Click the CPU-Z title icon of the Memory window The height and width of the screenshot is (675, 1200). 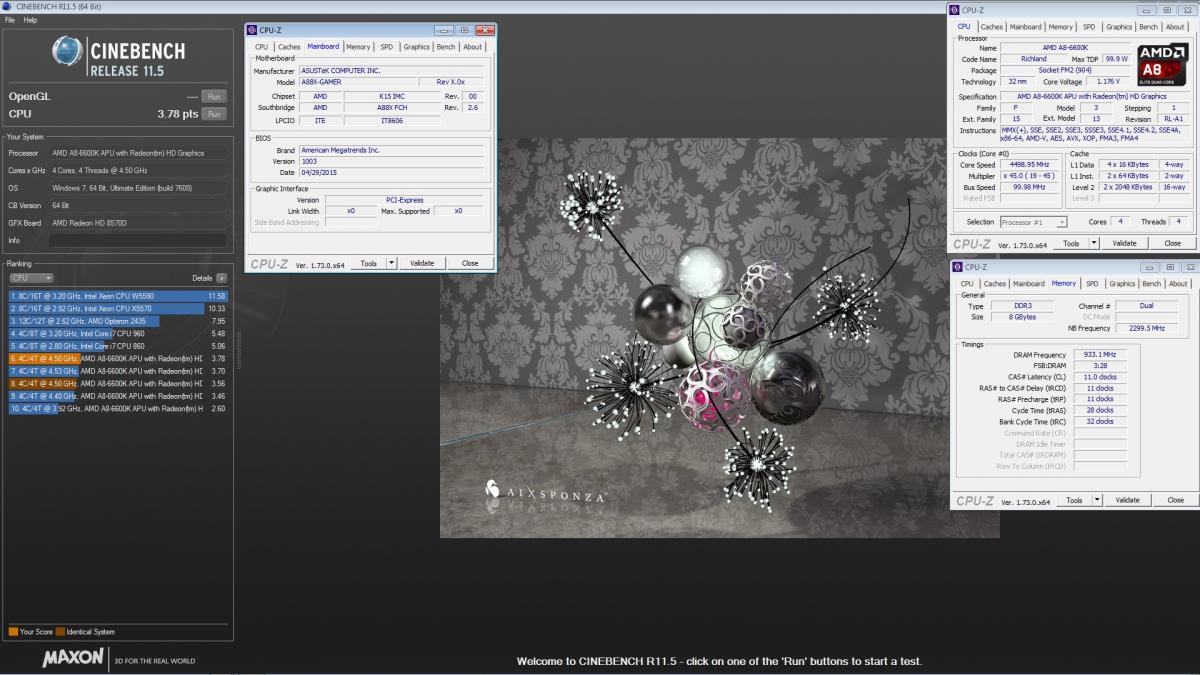958,267
